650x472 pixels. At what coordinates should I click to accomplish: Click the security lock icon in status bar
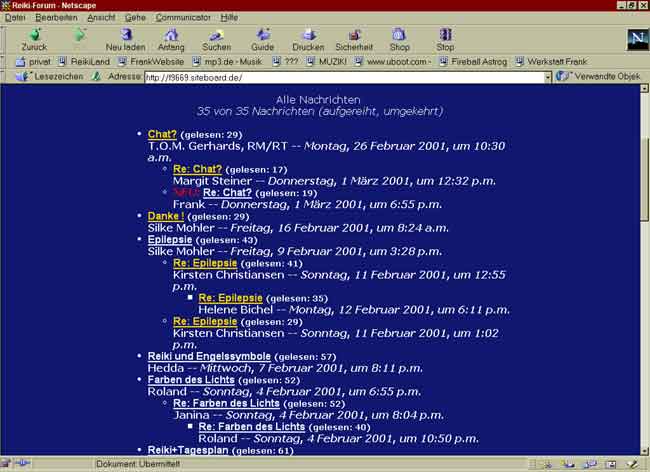pos(6,464)
